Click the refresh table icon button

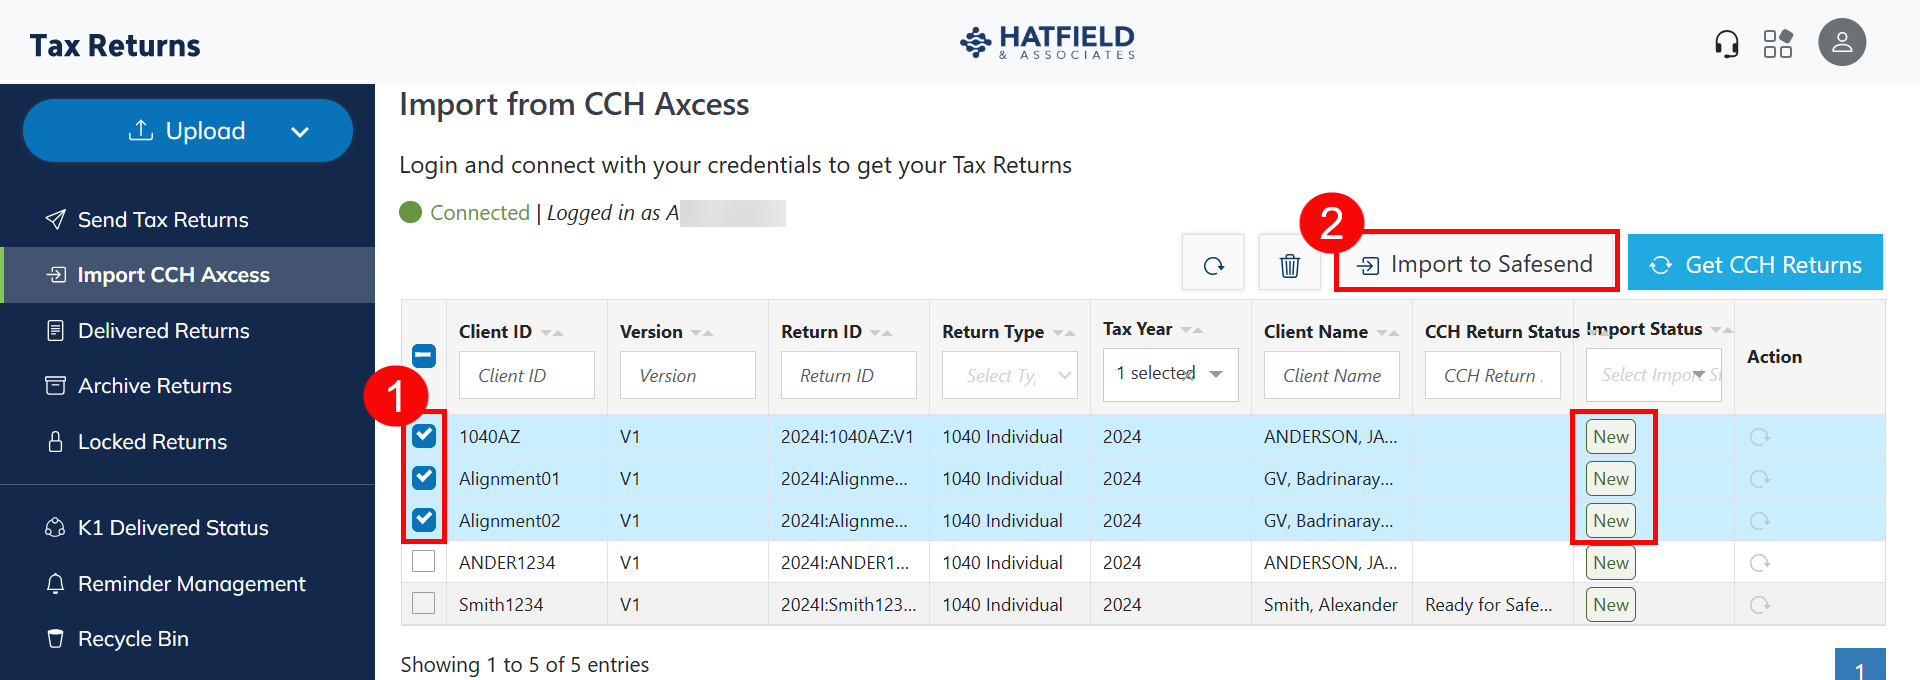(x=1213, y=265)
